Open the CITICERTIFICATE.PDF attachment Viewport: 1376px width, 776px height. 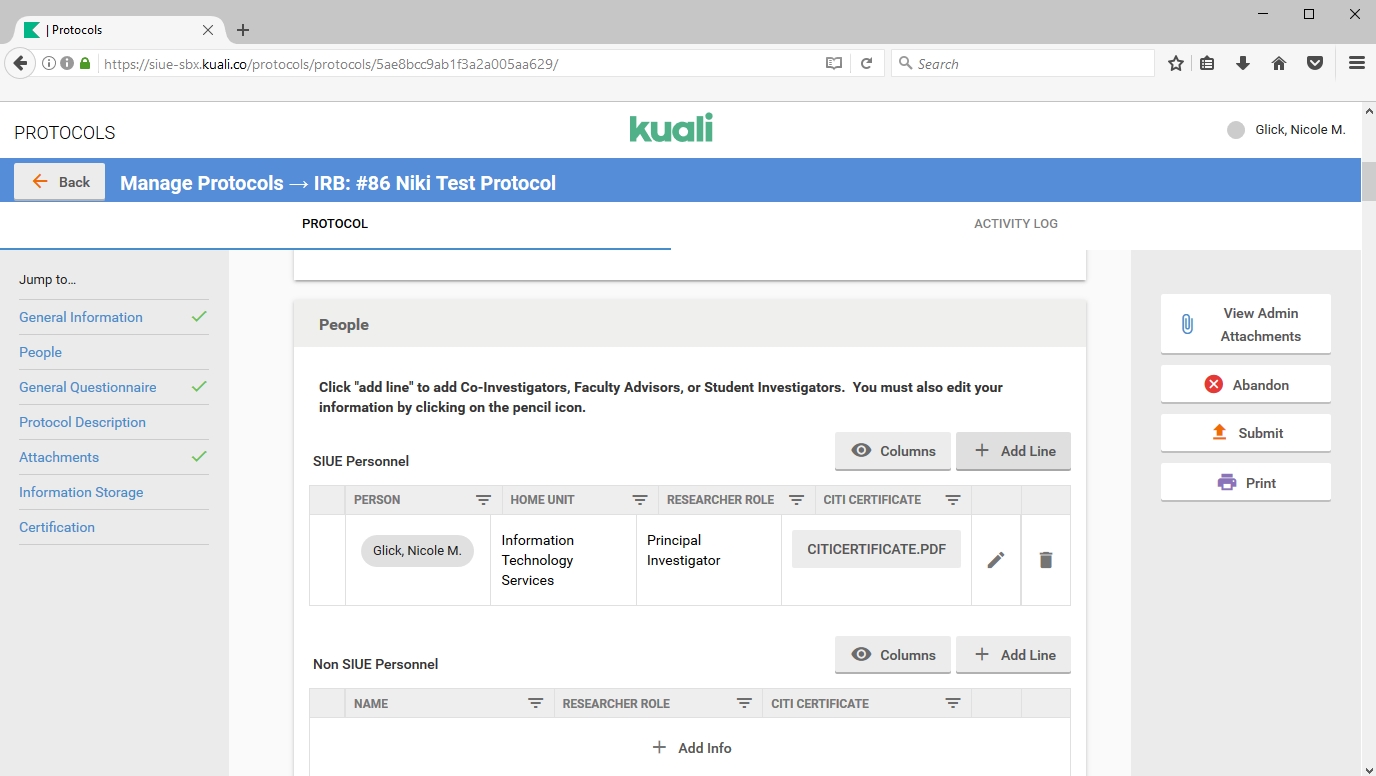point(876,549)
